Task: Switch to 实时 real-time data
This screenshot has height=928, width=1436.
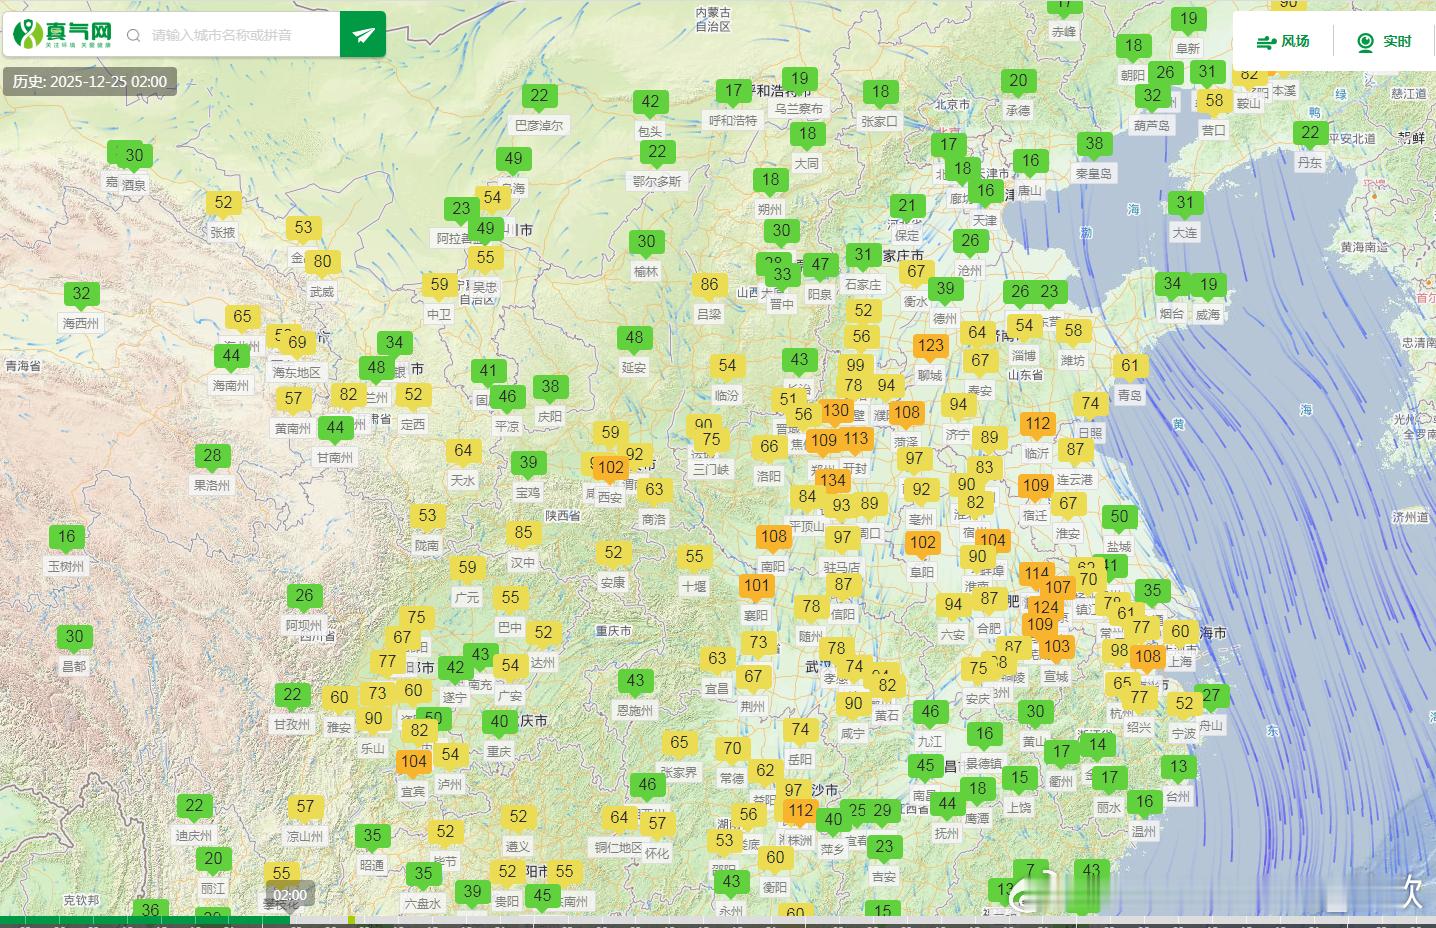Action: coord(1384,42)
